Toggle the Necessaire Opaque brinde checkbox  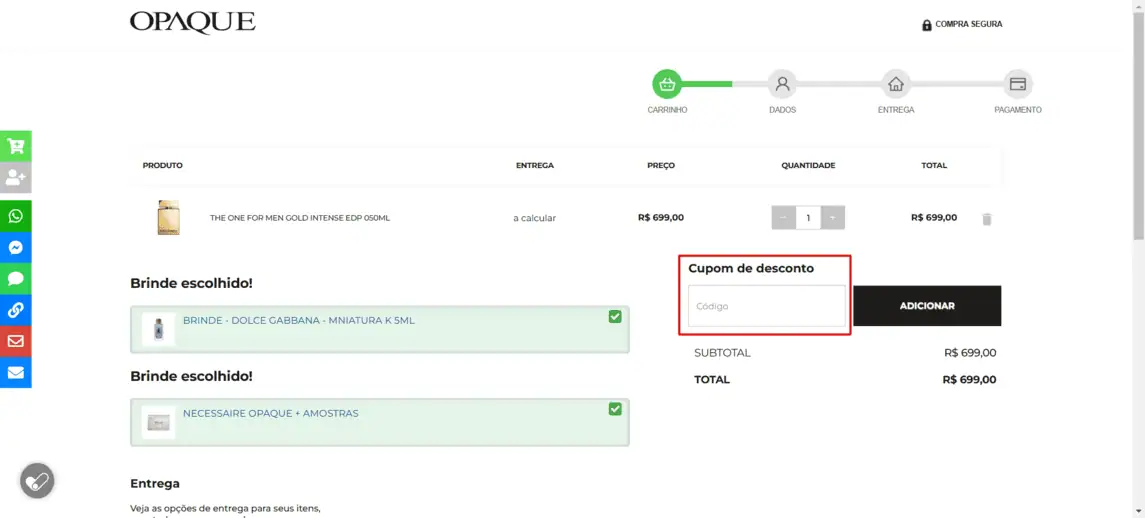click(x=615, y=409)
